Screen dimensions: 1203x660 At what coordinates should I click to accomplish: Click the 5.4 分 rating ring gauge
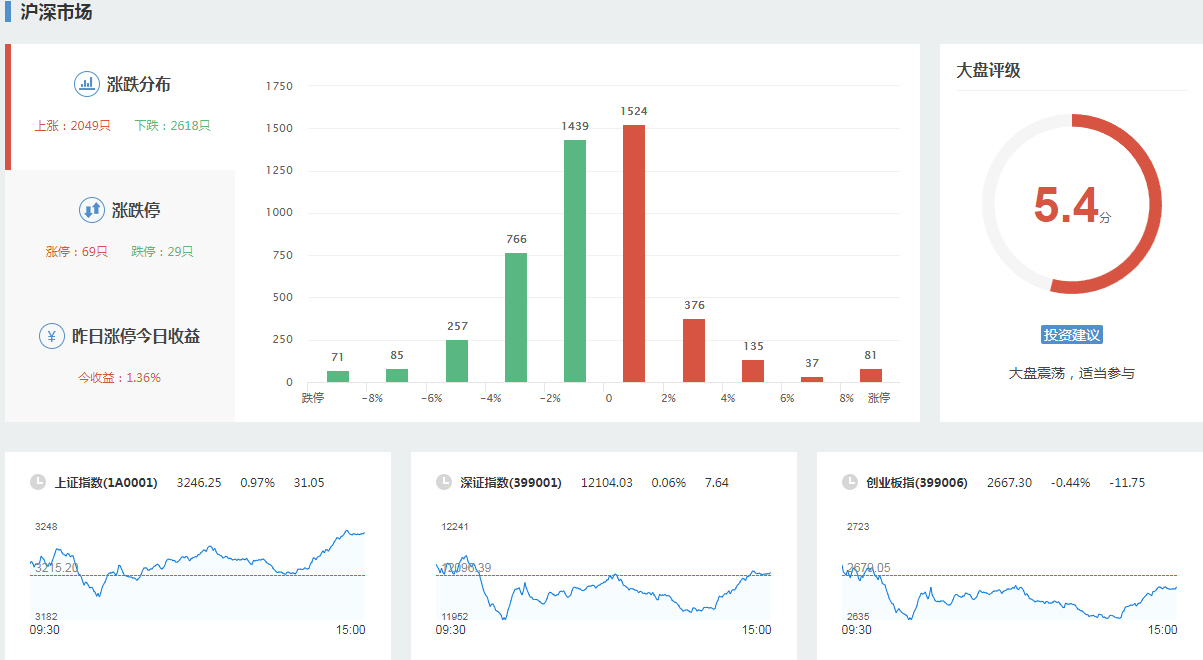click(1071, 204)
